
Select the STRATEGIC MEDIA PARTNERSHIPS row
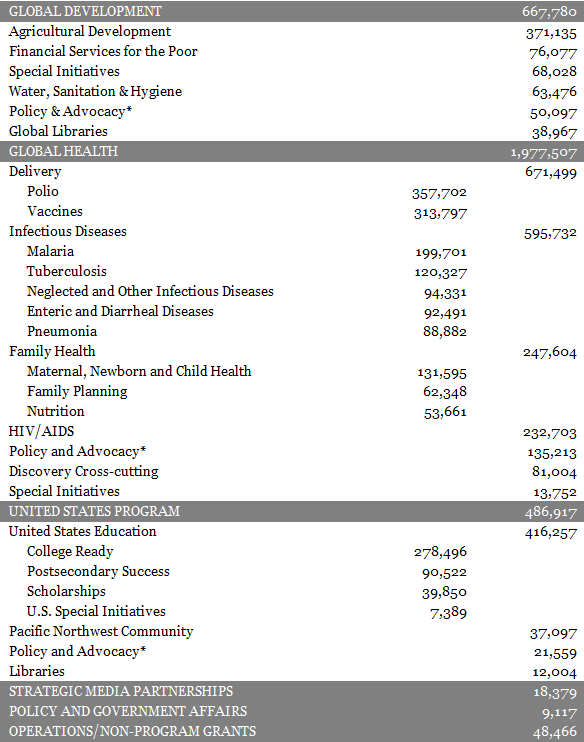[x=292, y=691]
